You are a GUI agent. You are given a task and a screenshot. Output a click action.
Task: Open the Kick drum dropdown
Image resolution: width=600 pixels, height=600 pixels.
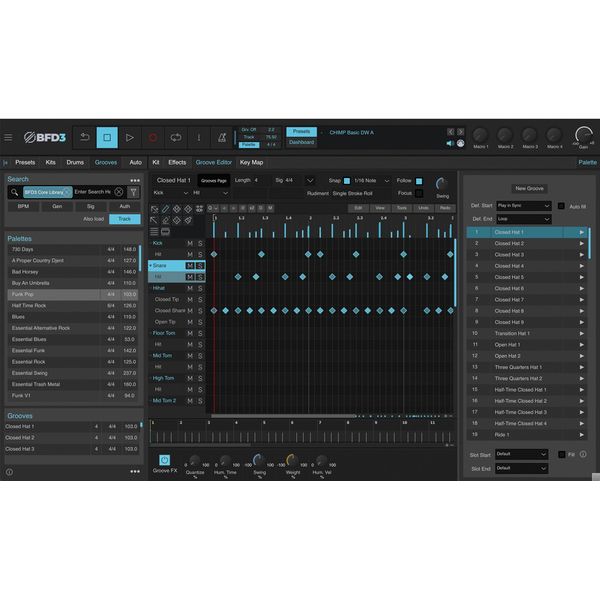170,193
